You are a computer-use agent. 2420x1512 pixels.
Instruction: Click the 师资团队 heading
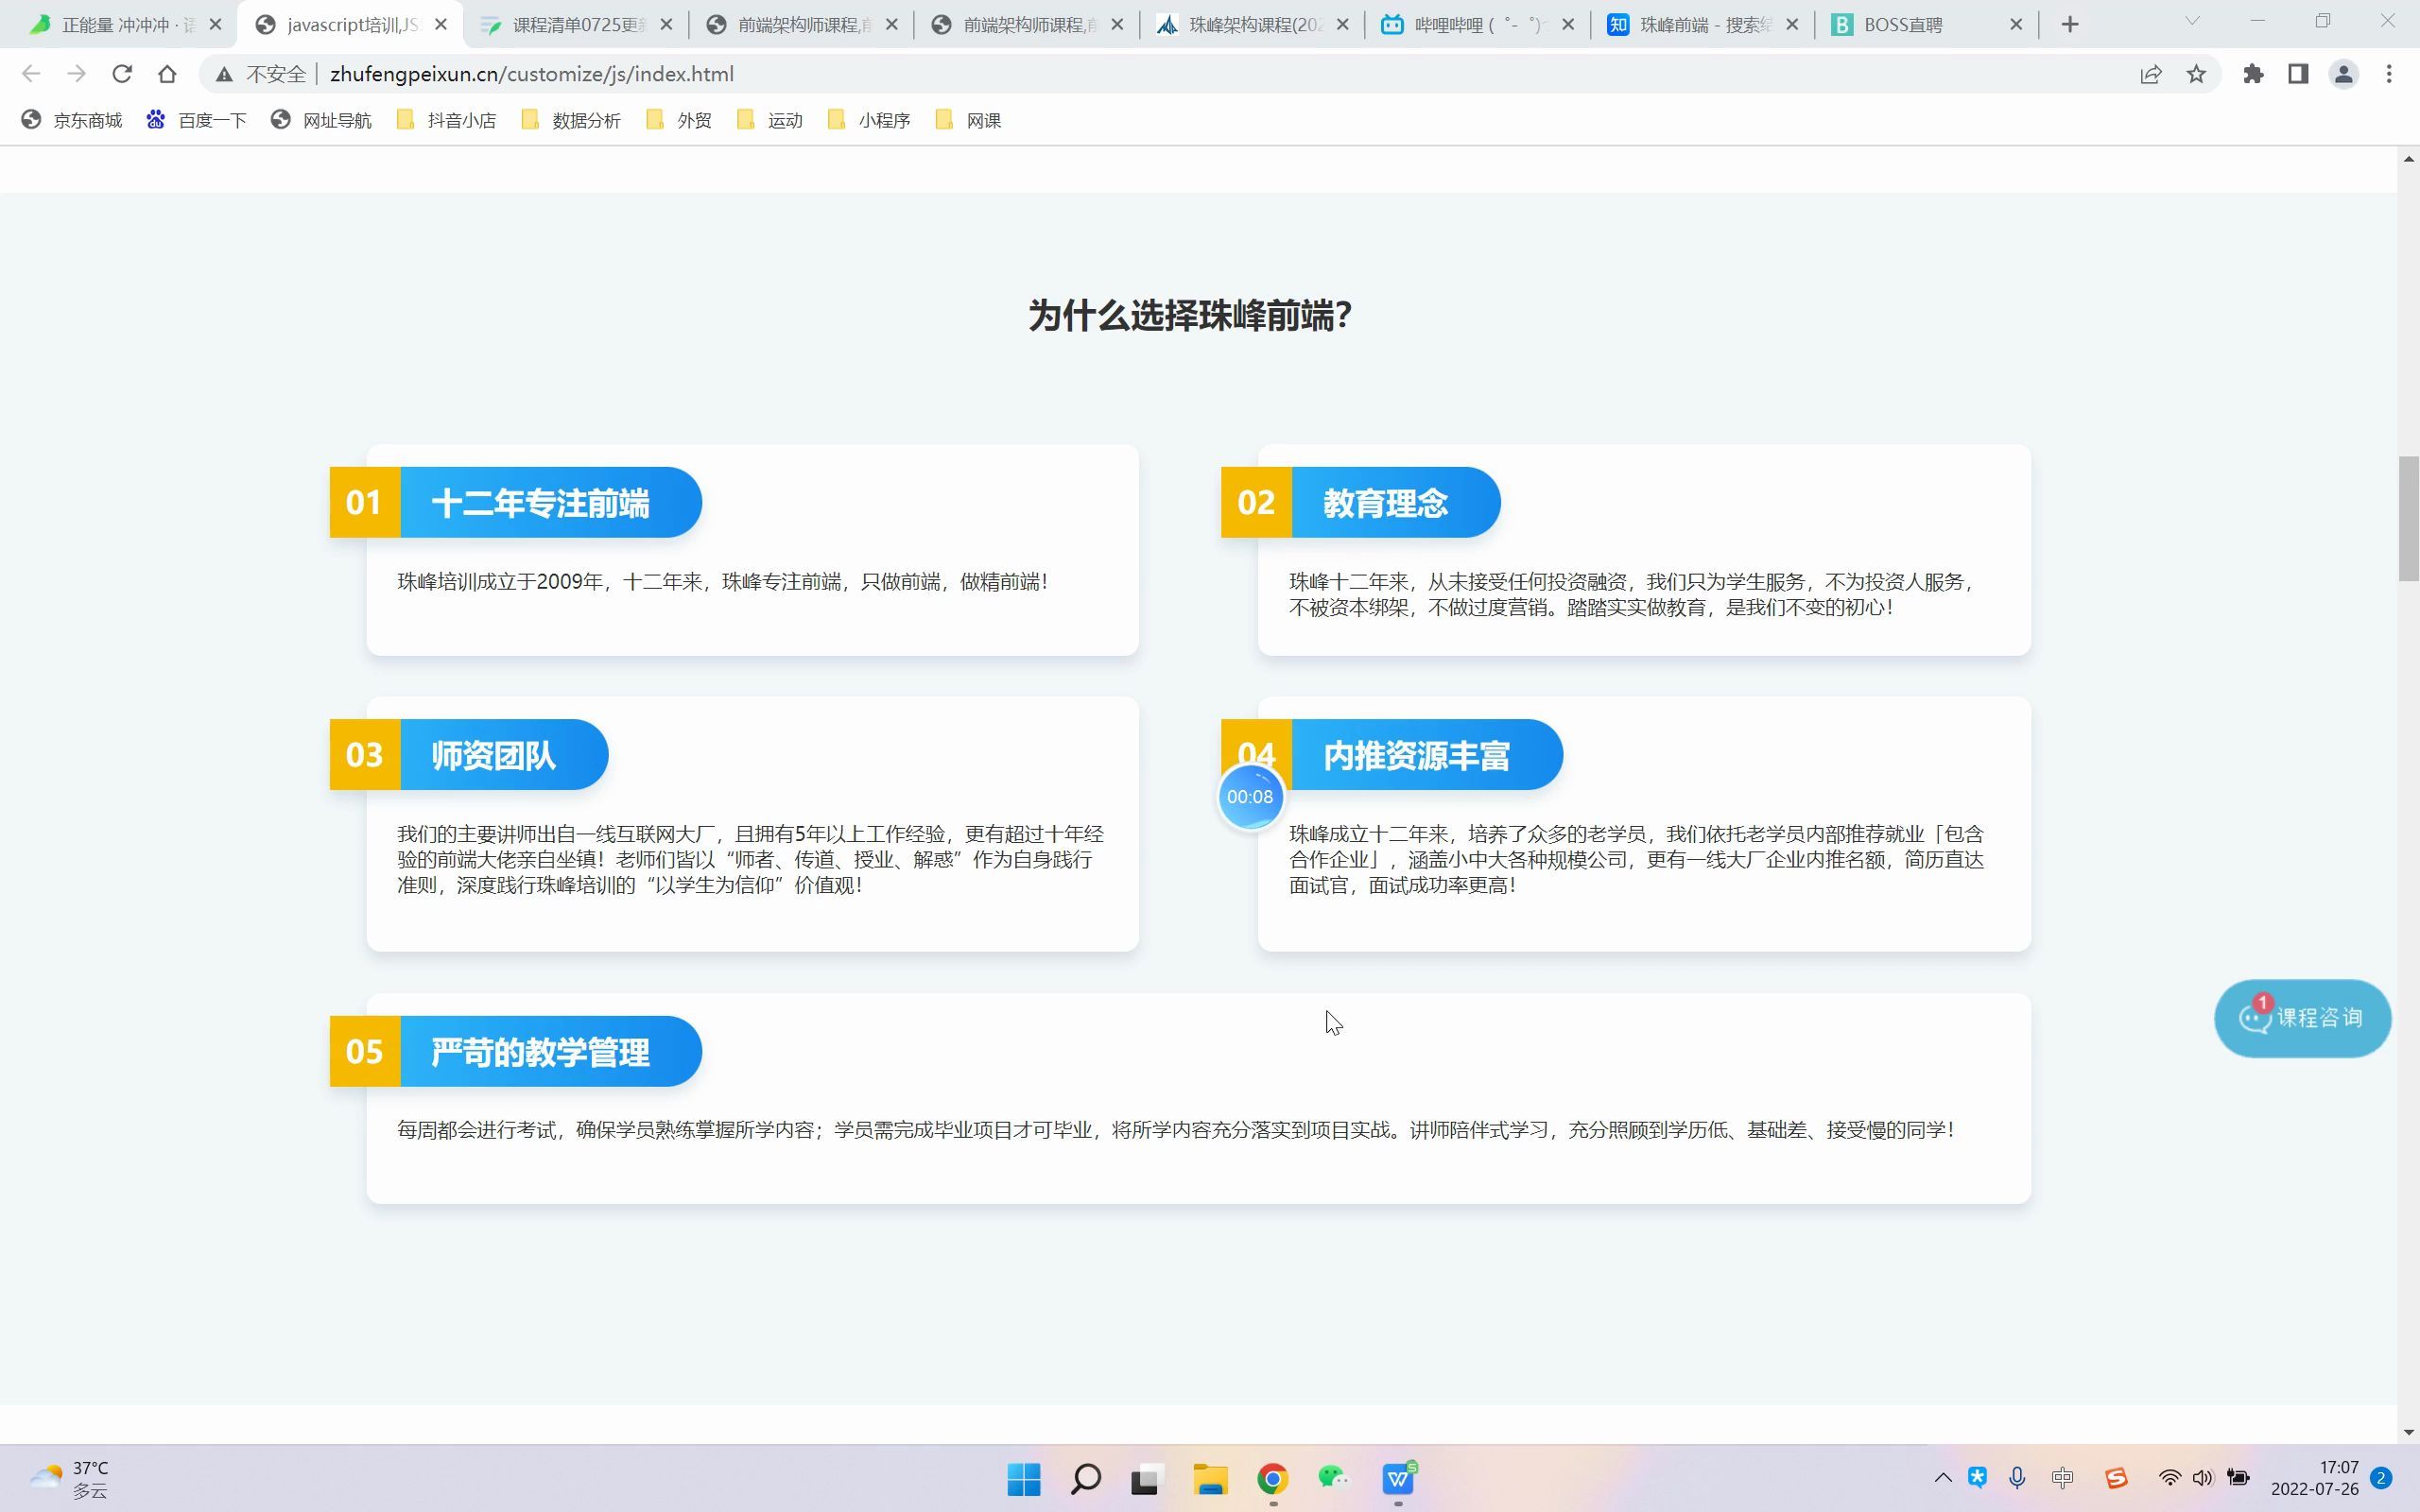coord(493,755)
